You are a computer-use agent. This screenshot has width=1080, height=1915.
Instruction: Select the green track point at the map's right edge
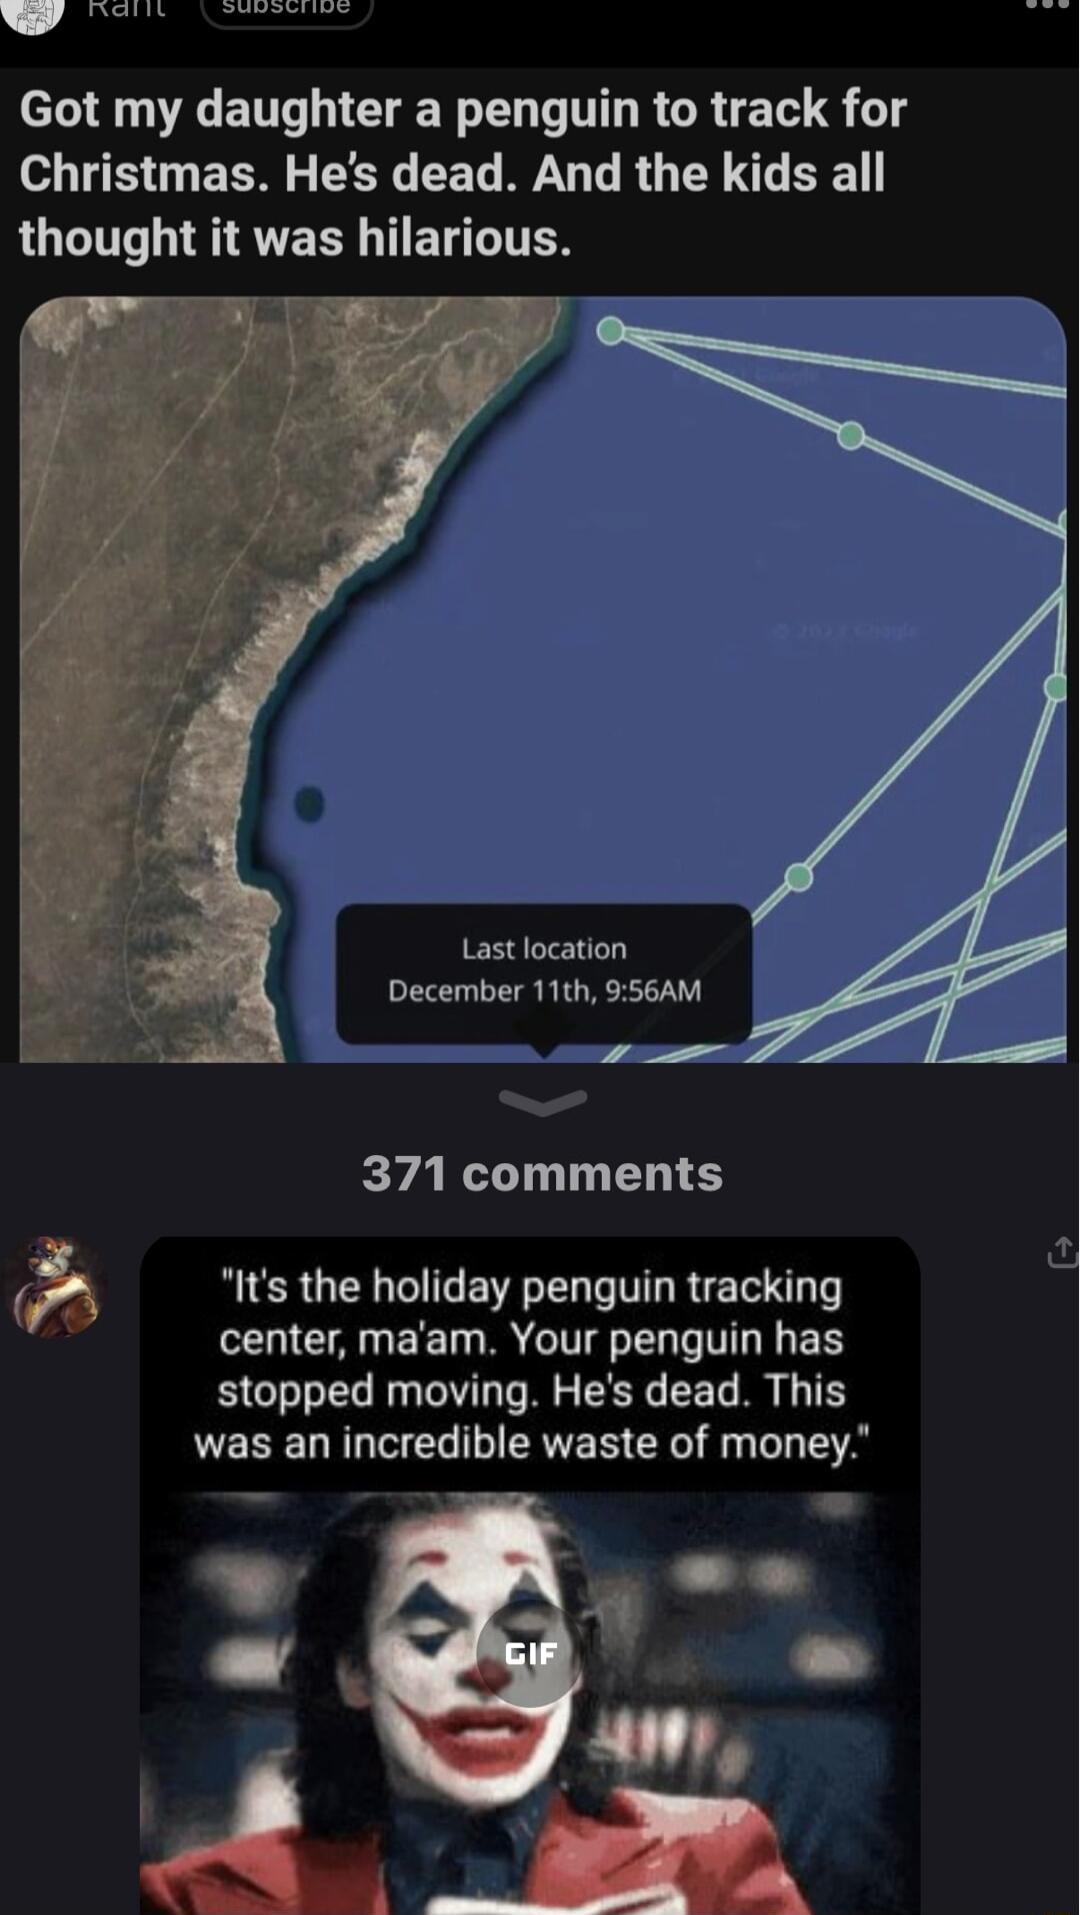pos(1057,686)
